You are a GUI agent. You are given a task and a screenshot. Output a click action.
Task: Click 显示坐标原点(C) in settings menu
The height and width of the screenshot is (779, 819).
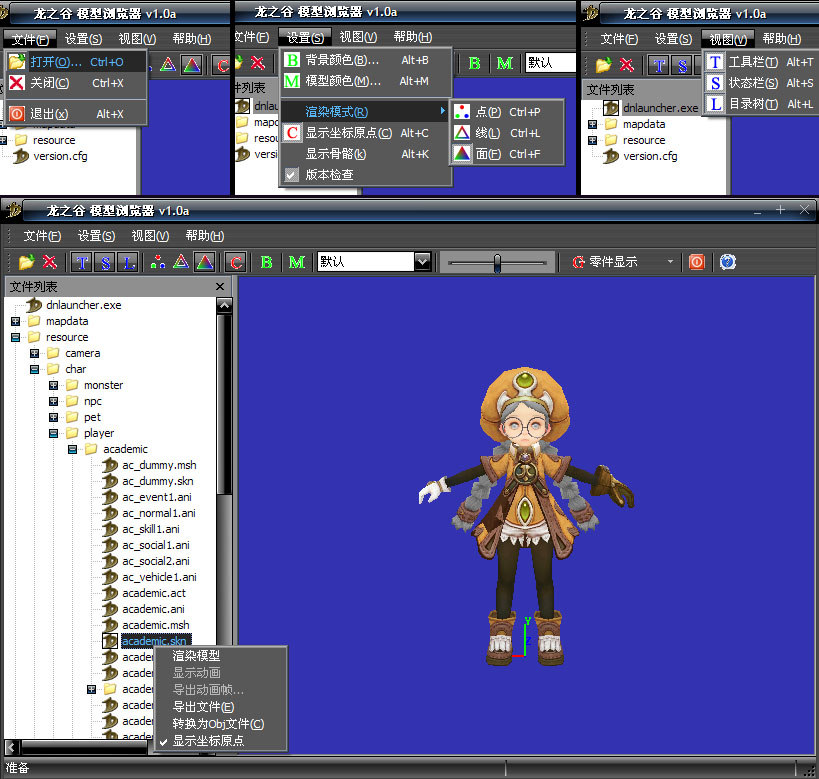[x=366, y=133]
